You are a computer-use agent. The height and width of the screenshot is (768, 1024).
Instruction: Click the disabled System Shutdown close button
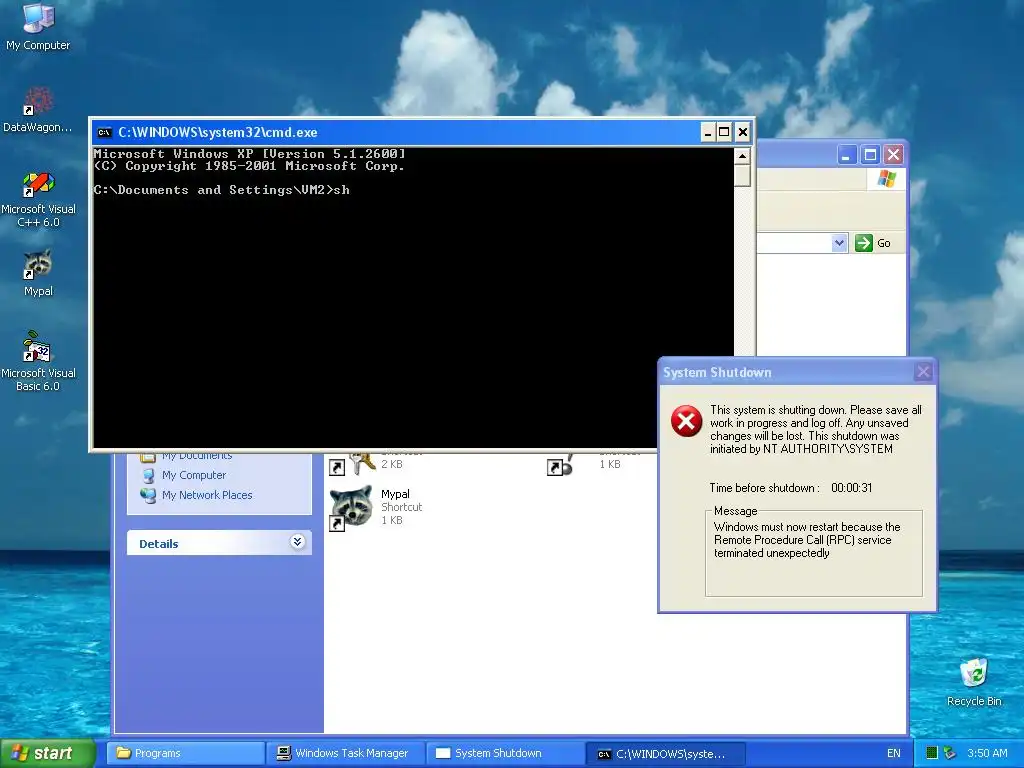click(923, 372)
